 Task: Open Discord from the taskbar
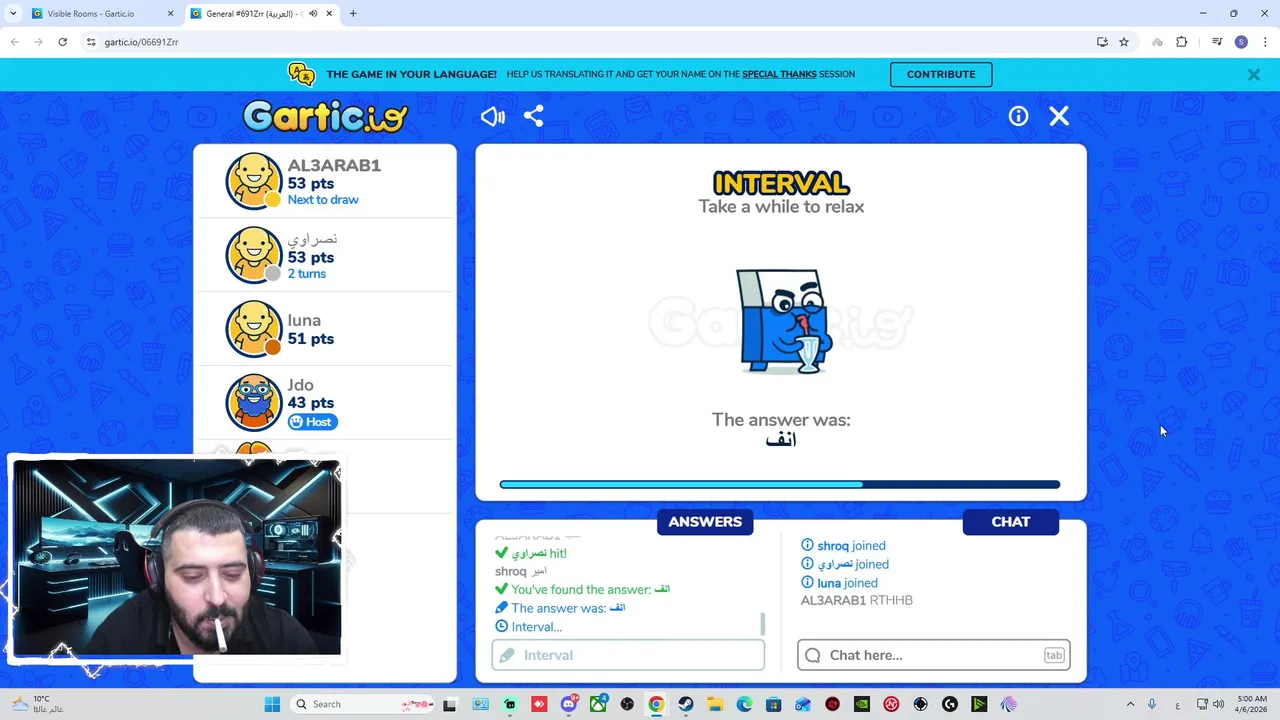pos(569,704)
